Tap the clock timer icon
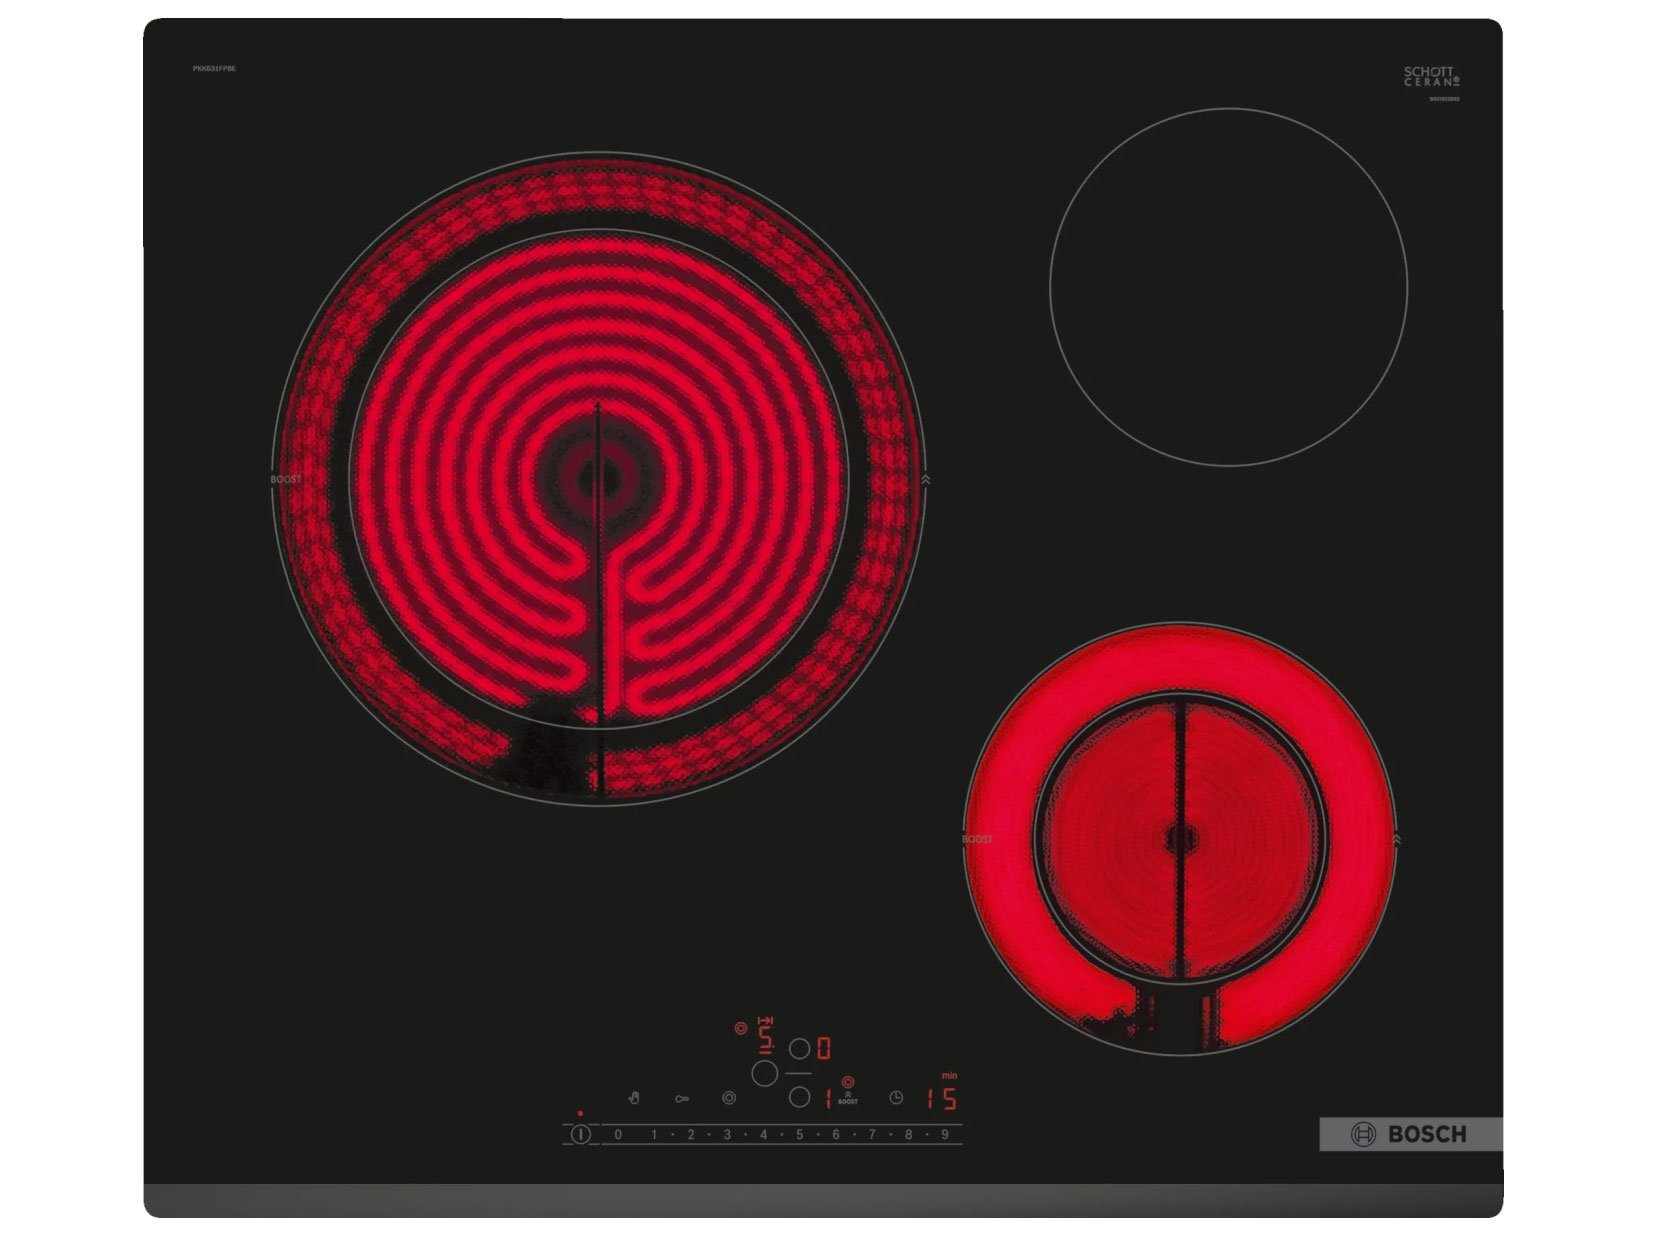This screenshot has height=1240, width=1653. coord(896,1098)
